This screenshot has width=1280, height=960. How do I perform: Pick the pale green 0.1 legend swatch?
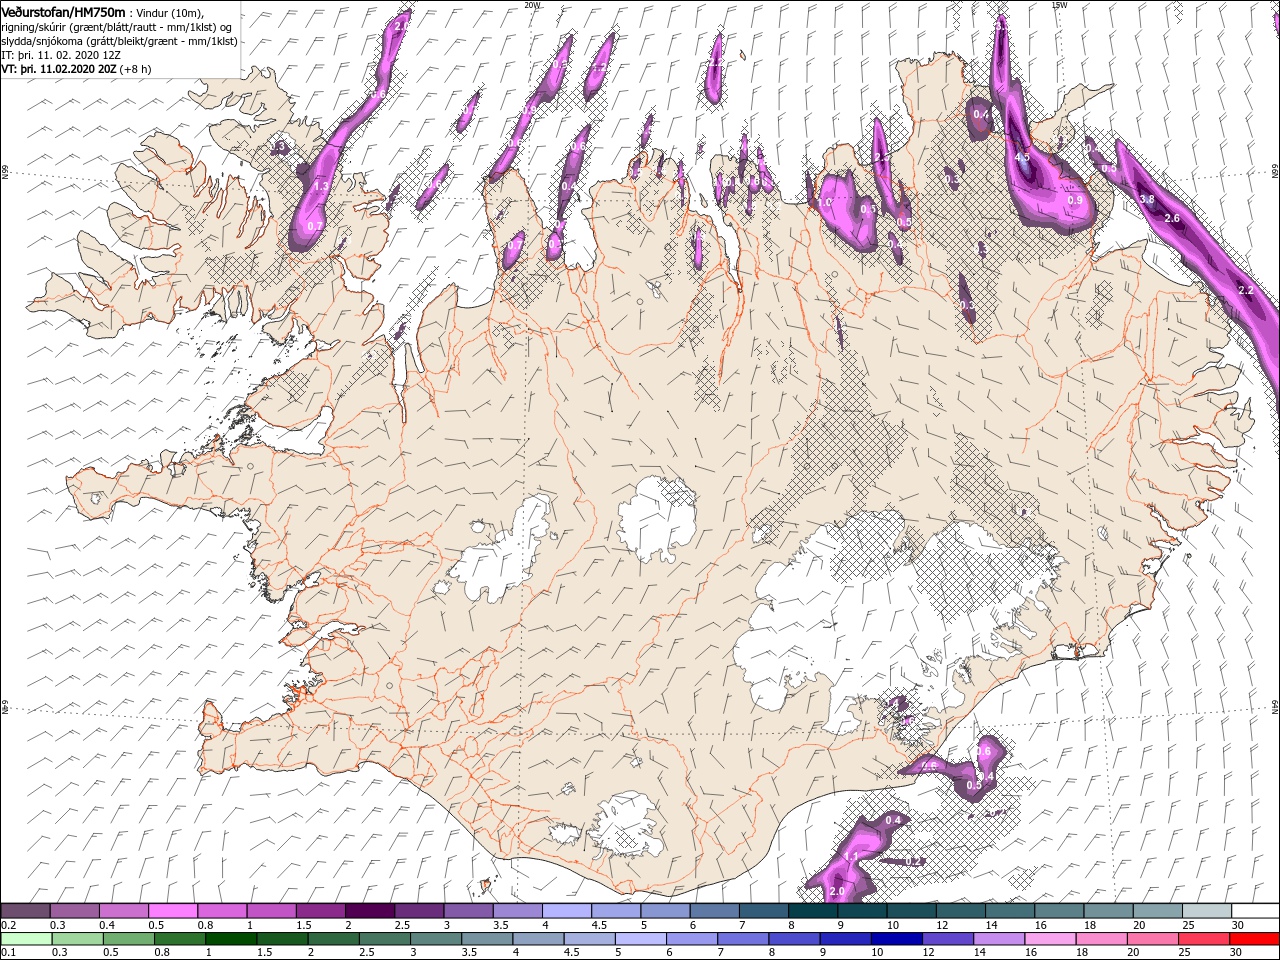(26, 938)
